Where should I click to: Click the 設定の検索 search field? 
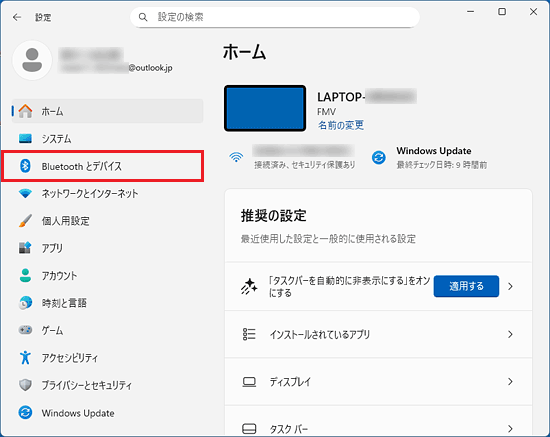coord(275,17)
